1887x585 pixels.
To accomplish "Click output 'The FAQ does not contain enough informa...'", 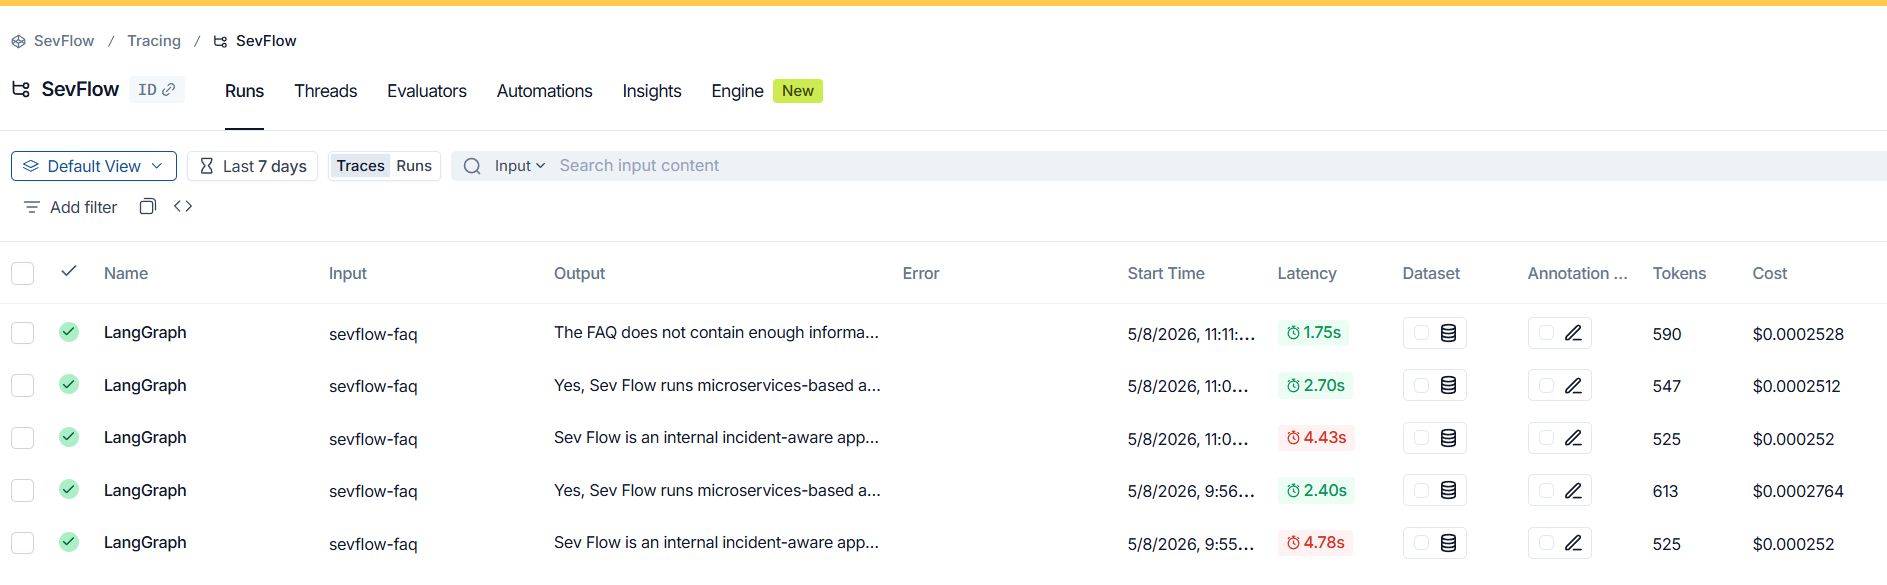I will coord(716,332).
